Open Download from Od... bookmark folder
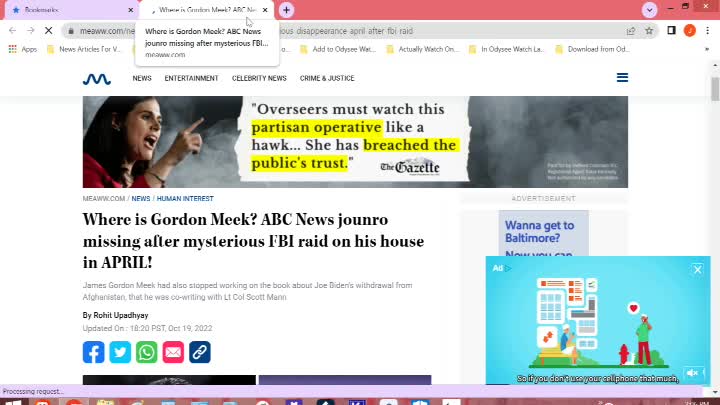This screenshot has height=405, width=720. click(x=593, y=49)
